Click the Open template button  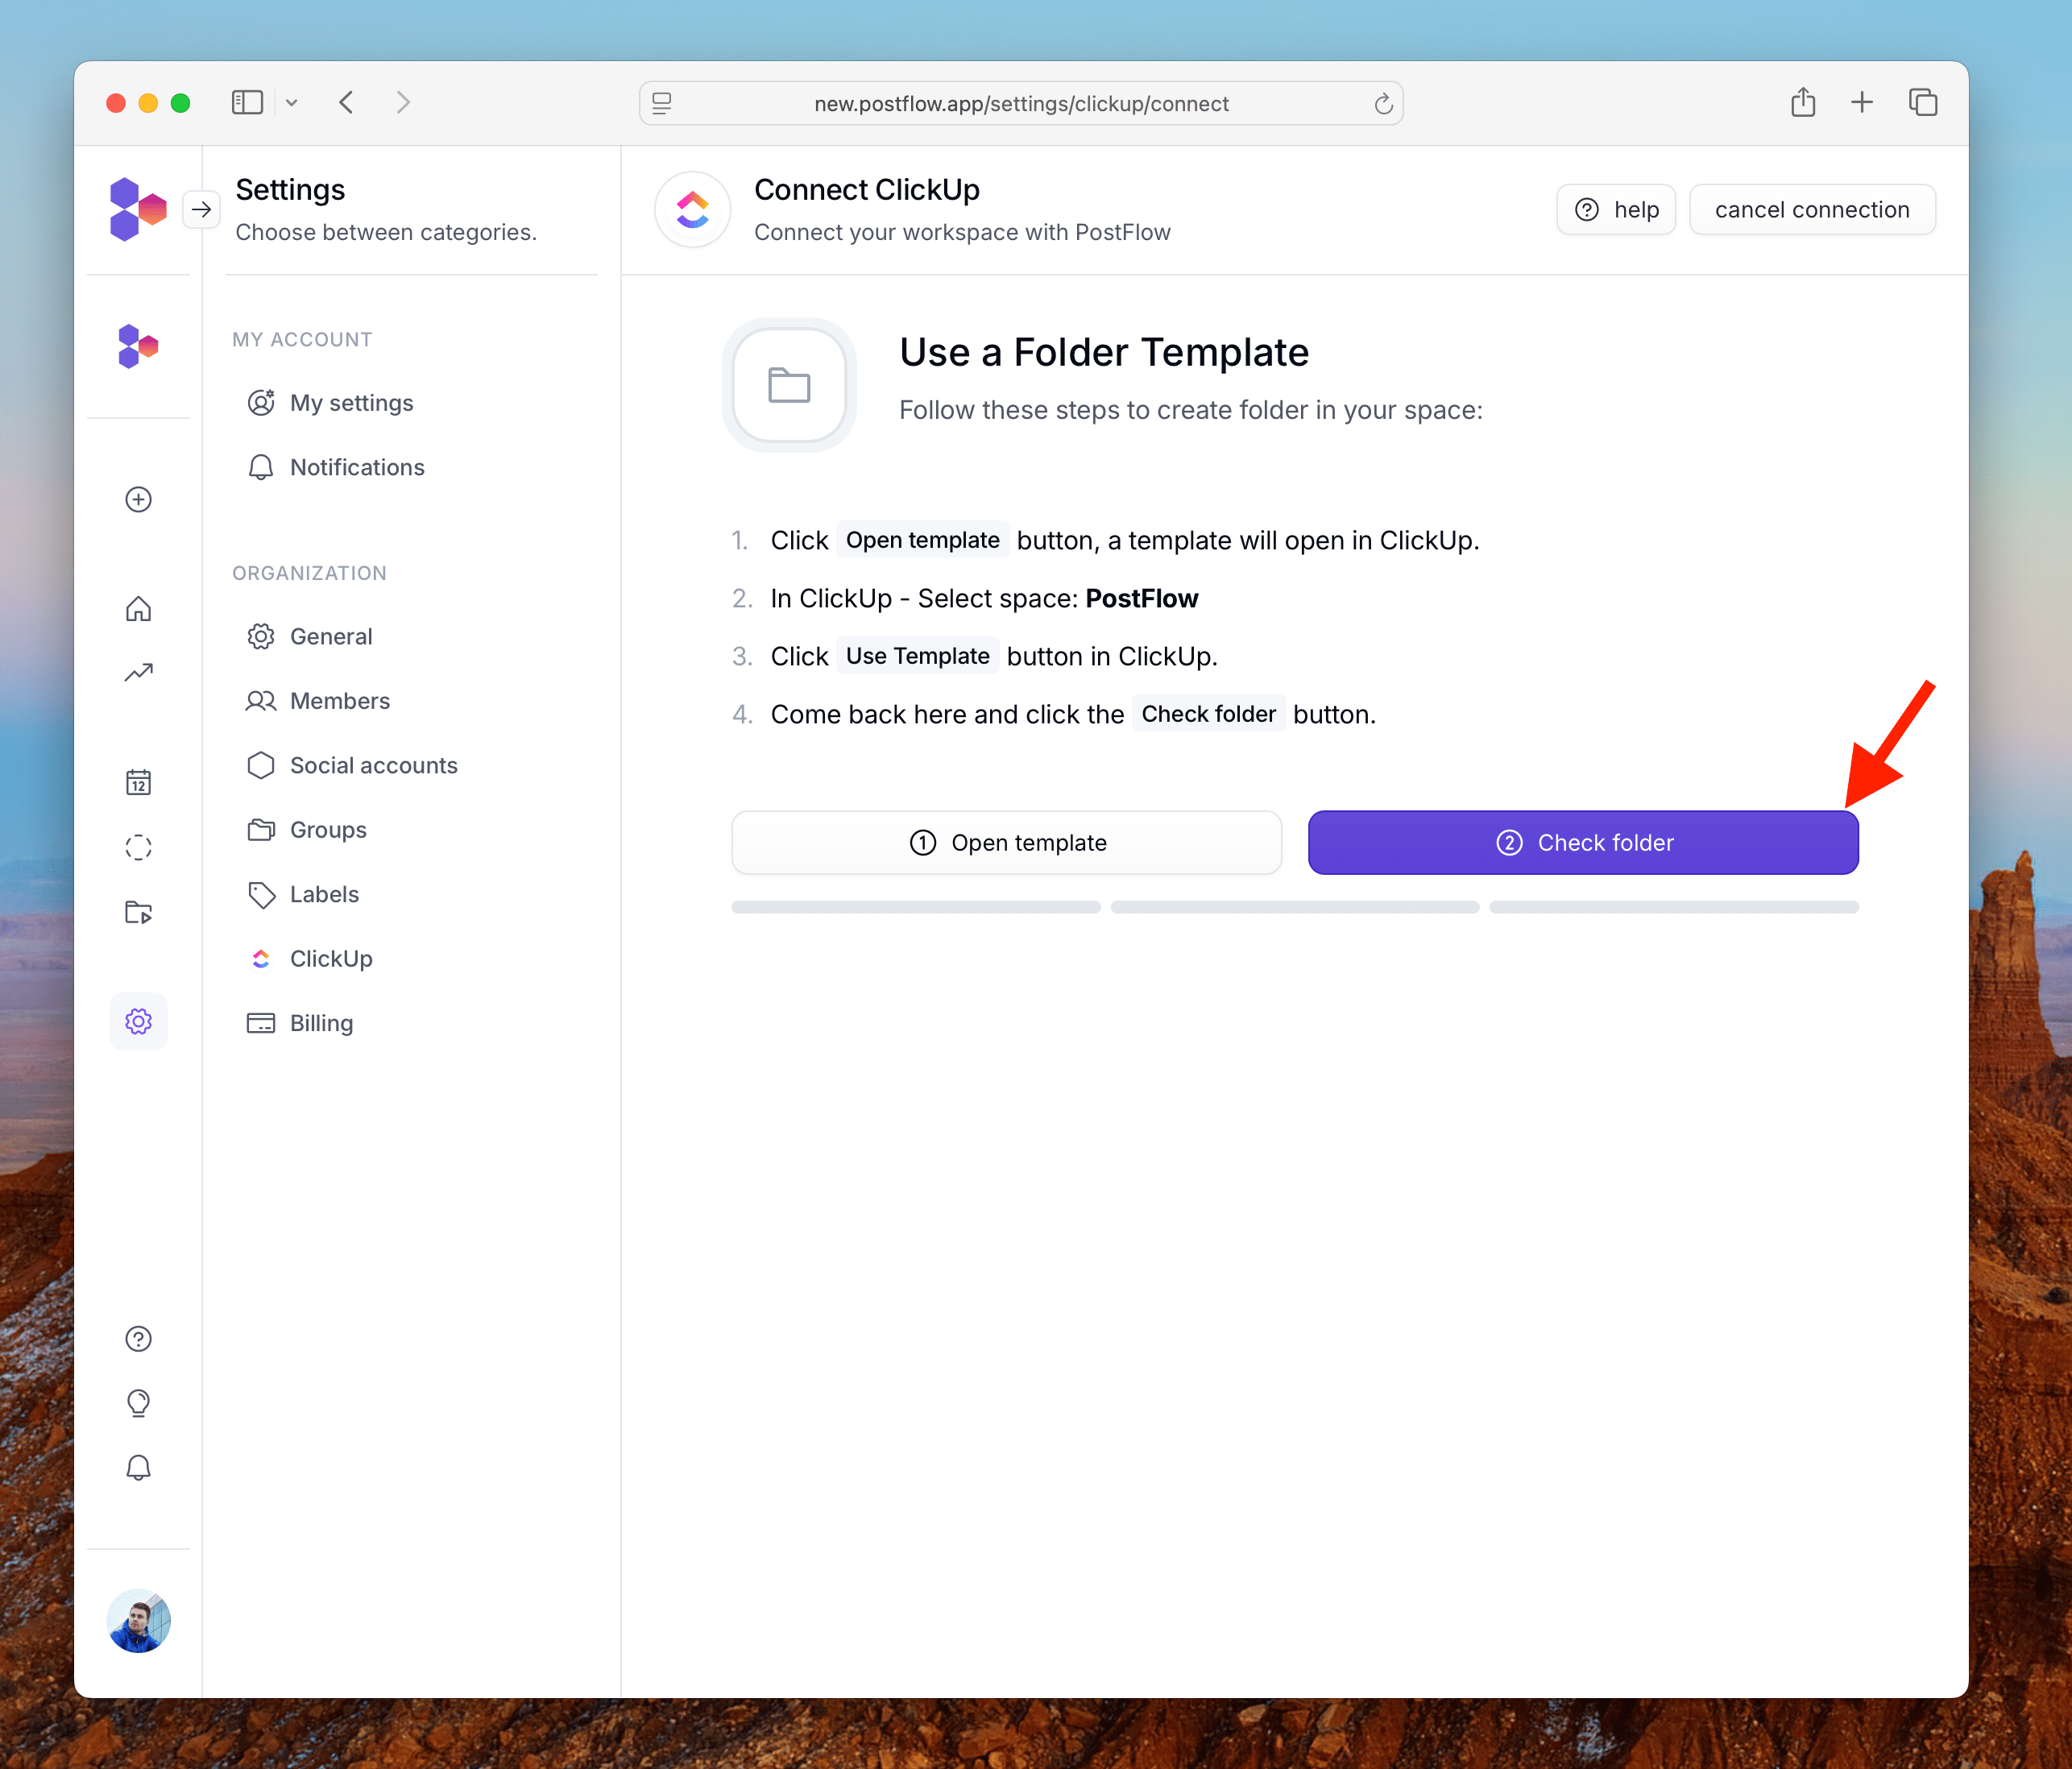[x=1006, y=843]
